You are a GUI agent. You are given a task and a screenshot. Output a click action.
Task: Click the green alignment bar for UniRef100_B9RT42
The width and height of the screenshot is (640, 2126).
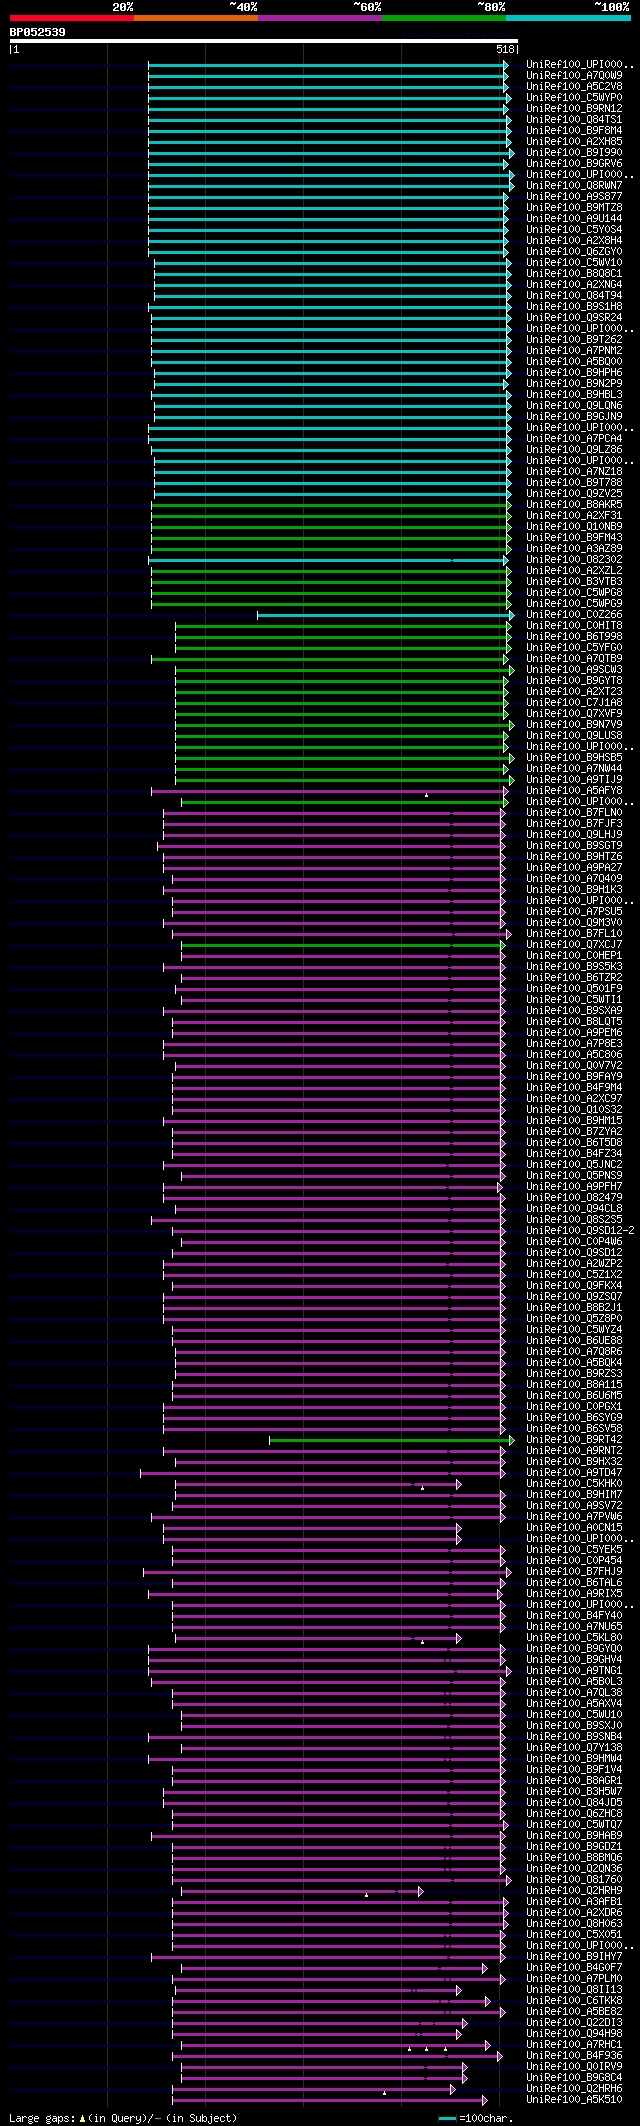click(x=391, y=1440)
